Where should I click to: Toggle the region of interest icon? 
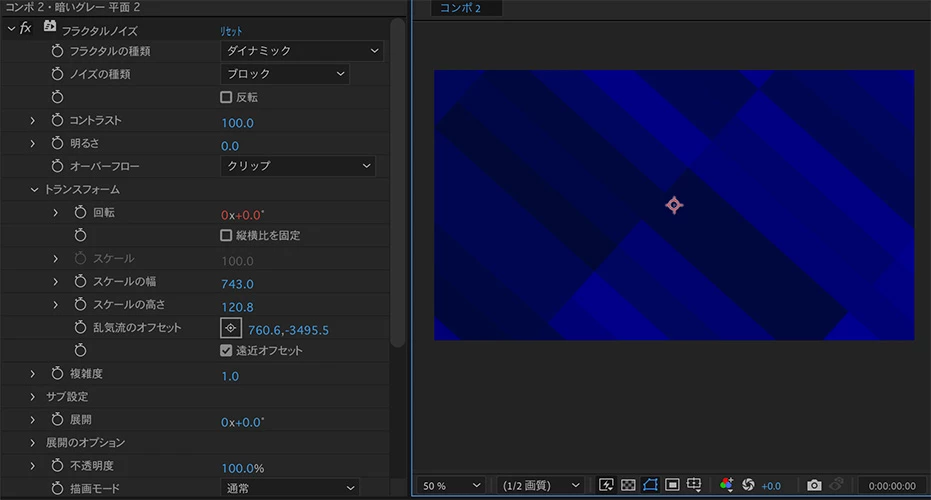click(x=672, y=485)
